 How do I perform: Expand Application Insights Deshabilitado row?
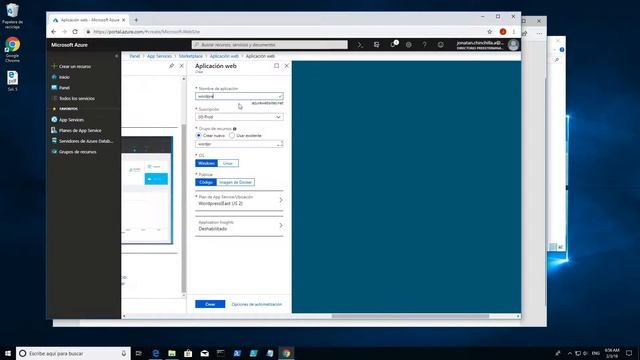click(239, 226)
